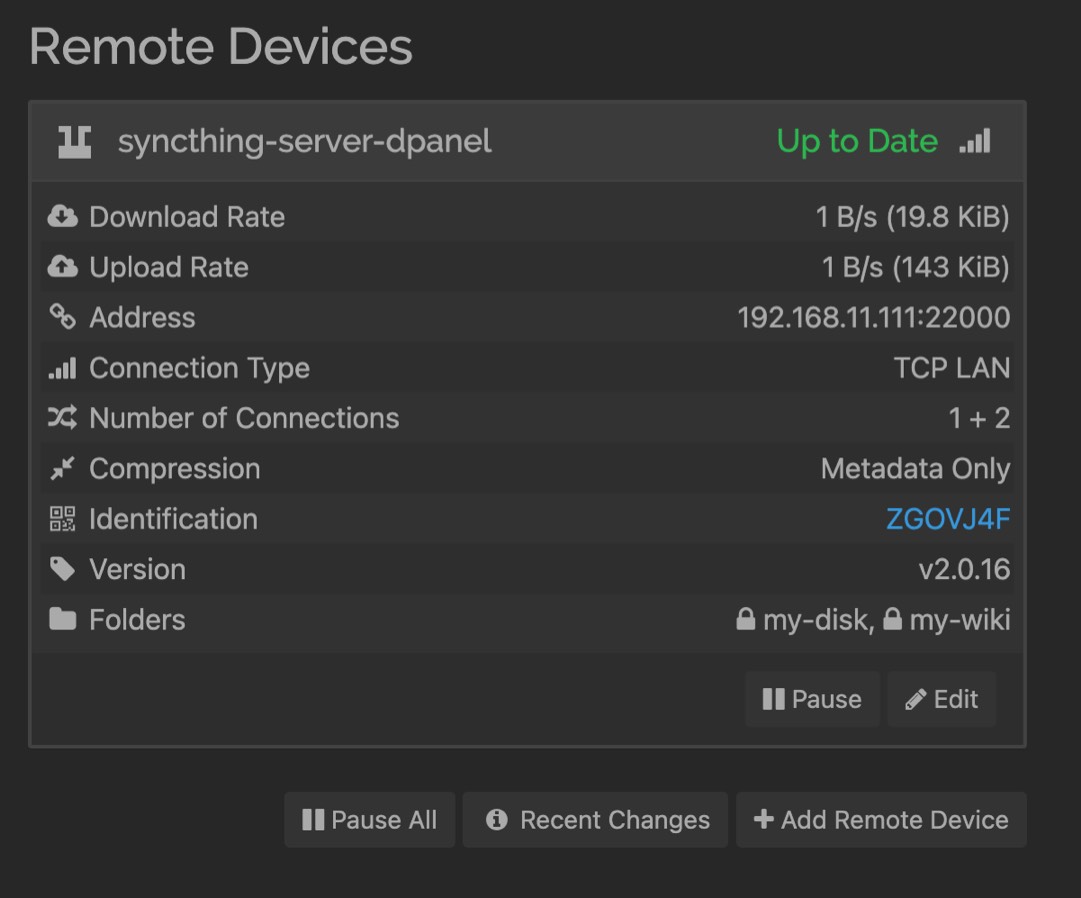1081x898 pixels.
Task: Collapse the syncthing-server-dpanel device panel
Action: pyautogui.click(x=300, y=141)
